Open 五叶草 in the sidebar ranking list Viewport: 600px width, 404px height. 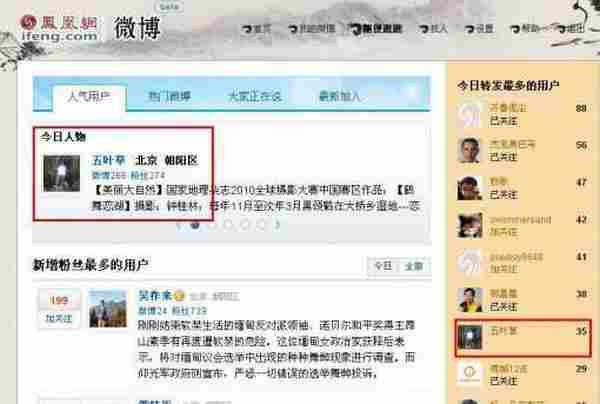point(503,331)
